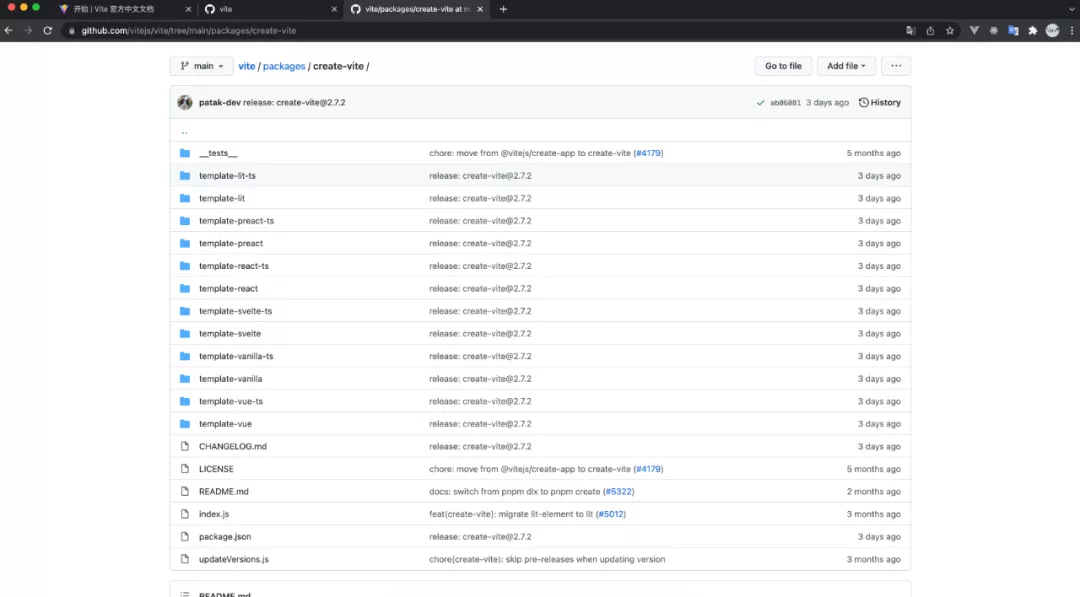Open patak-dev author link
This screenshot has width=1080, height=597.
tap(220, 103)
